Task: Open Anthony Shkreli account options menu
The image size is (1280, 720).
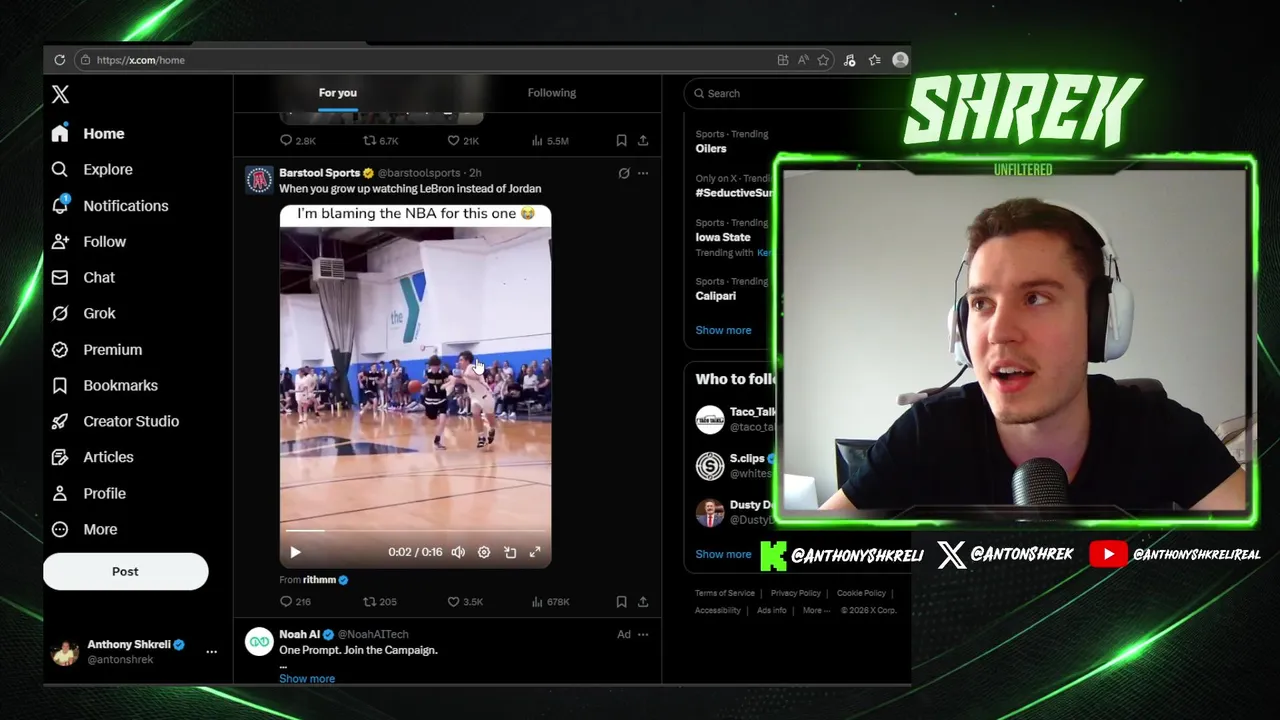Action: tap(211, 651)
